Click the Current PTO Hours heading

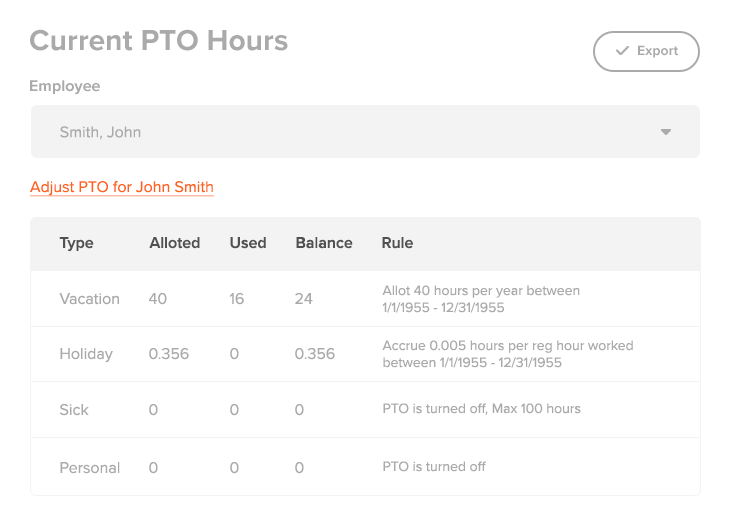[159, 41]
